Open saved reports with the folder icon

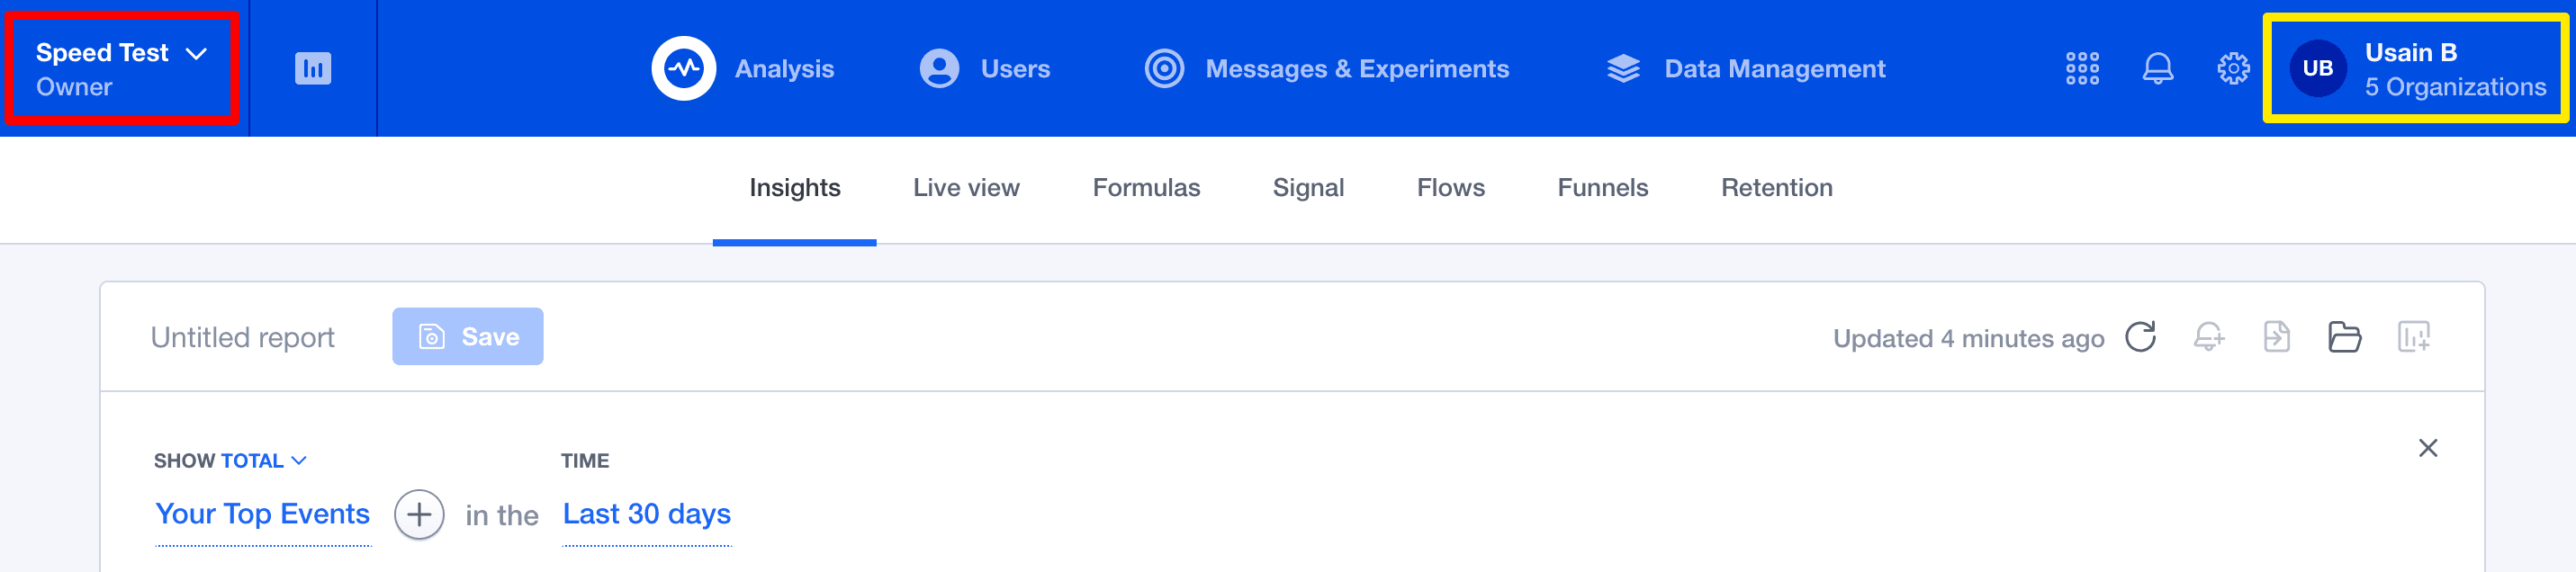click(2344, 337)
